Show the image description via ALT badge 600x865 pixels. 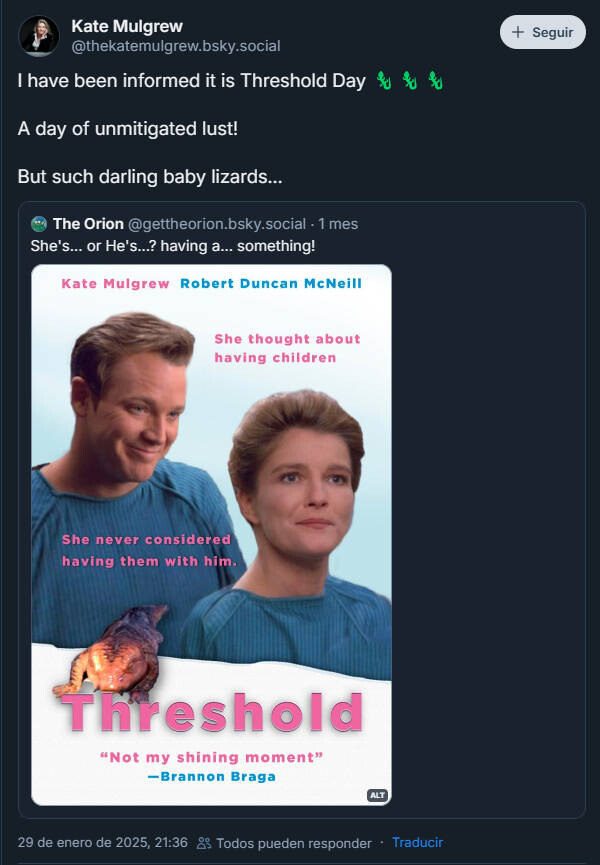pyautogui.click(x=378, y=795)
